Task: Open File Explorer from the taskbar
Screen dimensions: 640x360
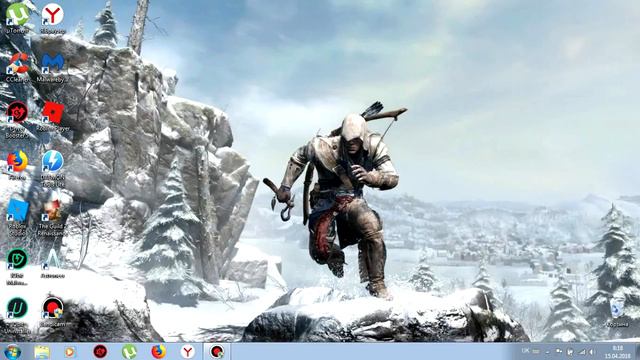Action: 42,351
